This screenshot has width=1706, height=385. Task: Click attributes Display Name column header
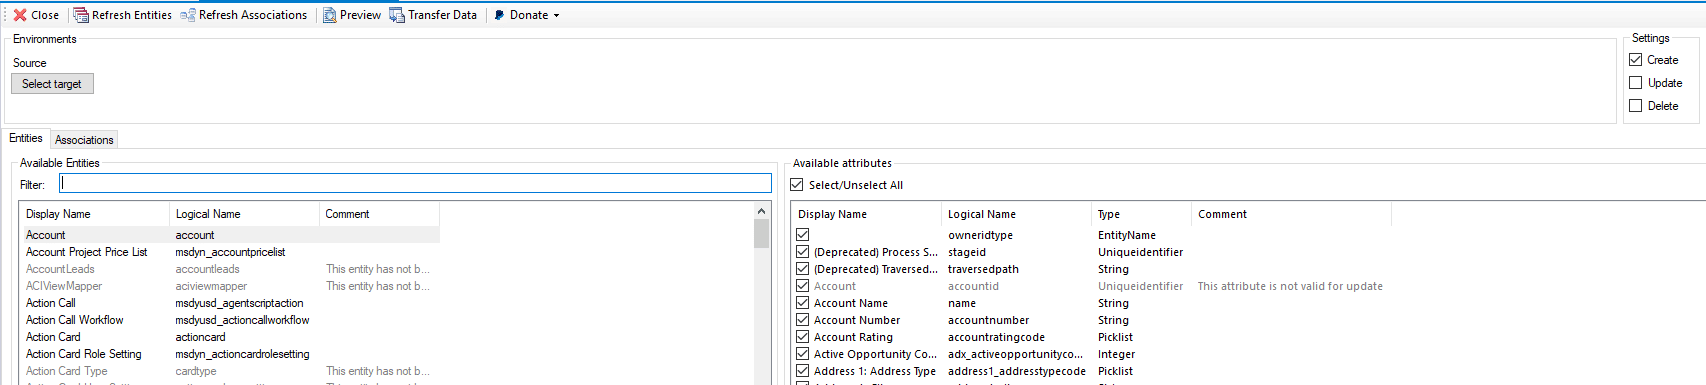[866, 214]
